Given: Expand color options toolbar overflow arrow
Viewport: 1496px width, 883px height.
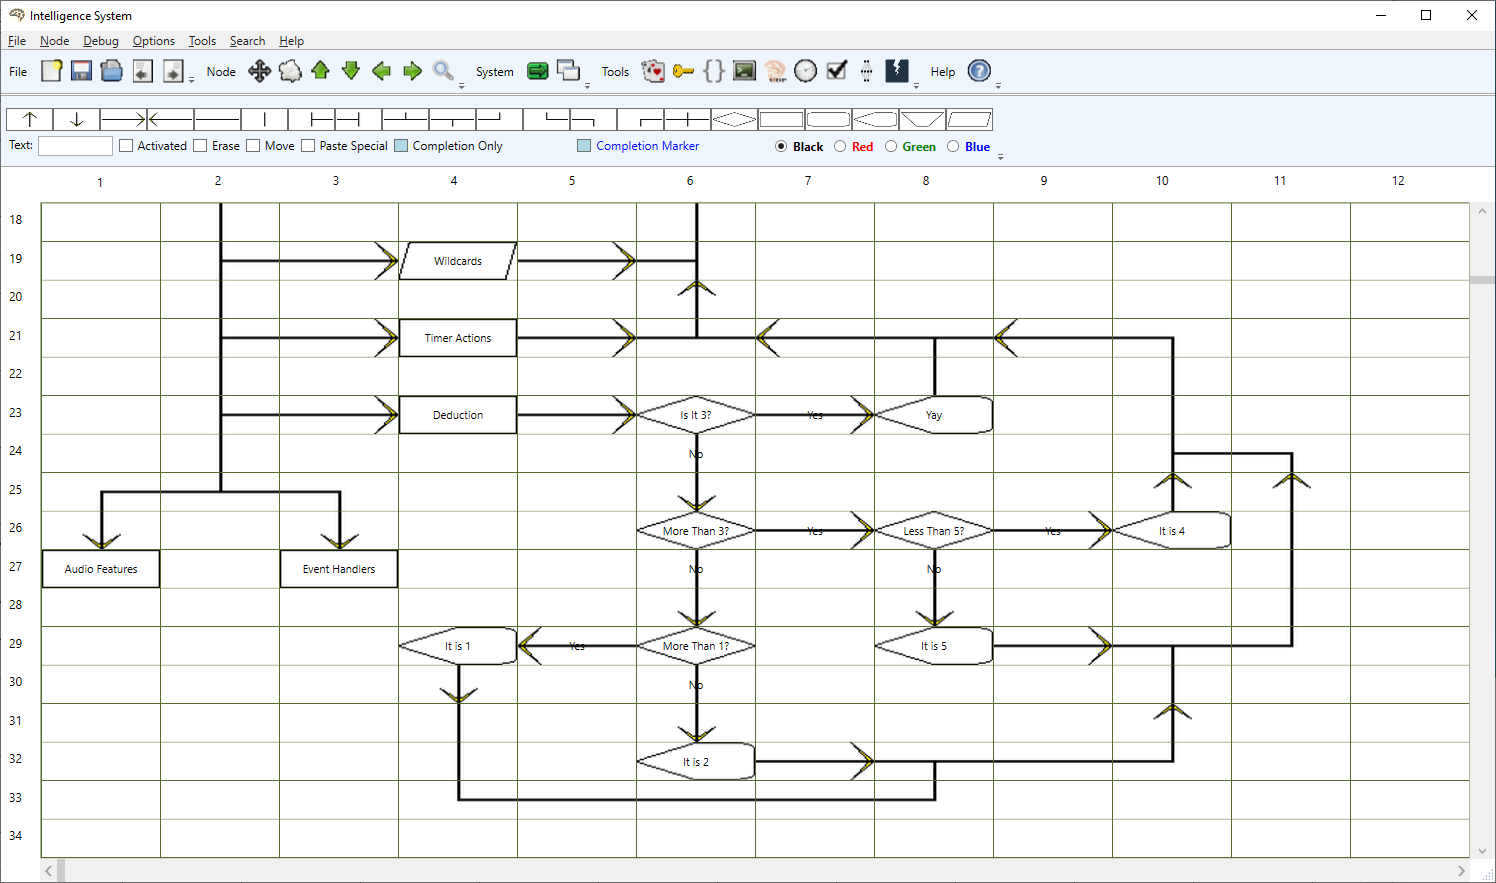Looking at the screenshot, I should pyautogui.click(x=1000, y=157).
